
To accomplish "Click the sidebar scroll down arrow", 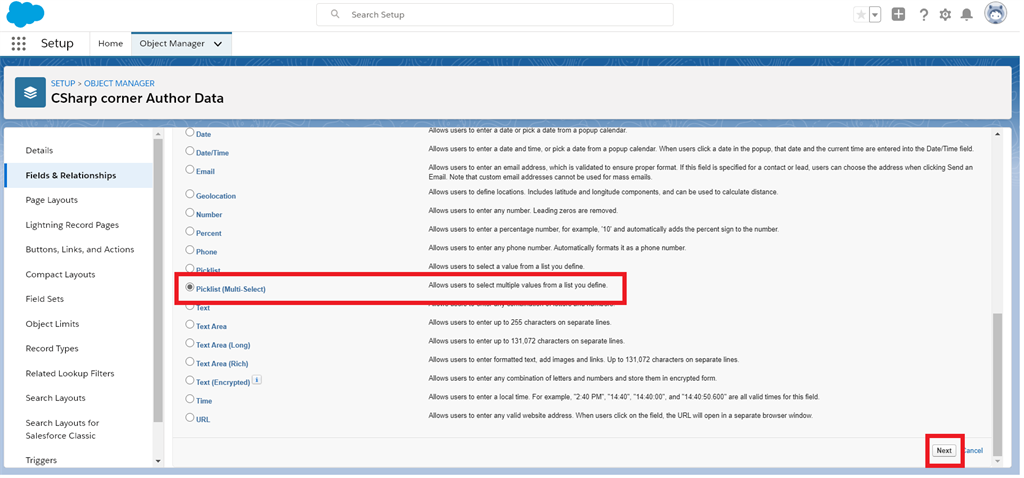I will point(158,462).
